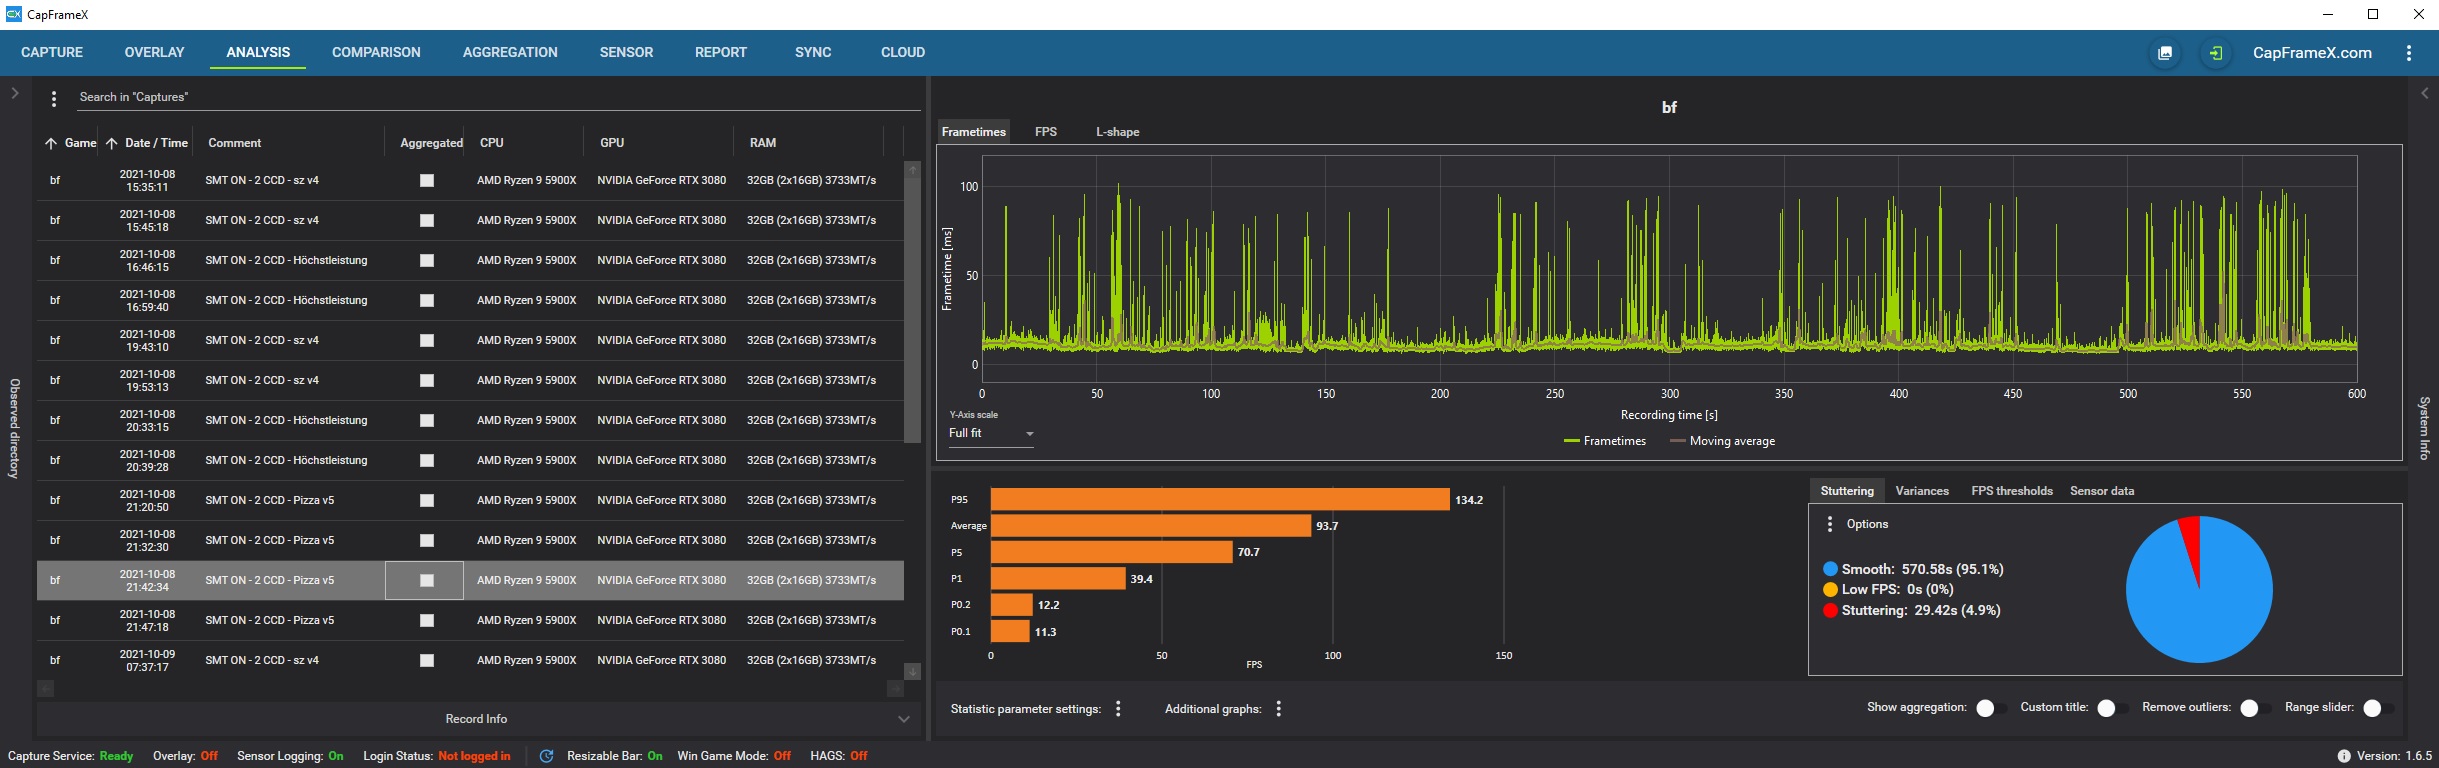Viewport: 2439px width, 768px height.
Task: Expand the System Info panel arrow
Action: (x=2424, y=93)
